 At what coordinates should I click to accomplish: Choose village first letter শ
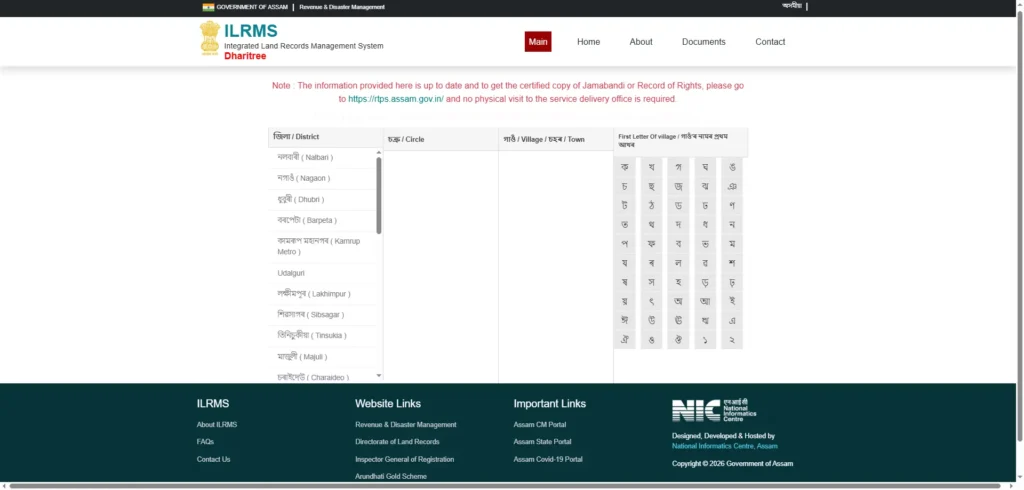(x=732, y=263)
